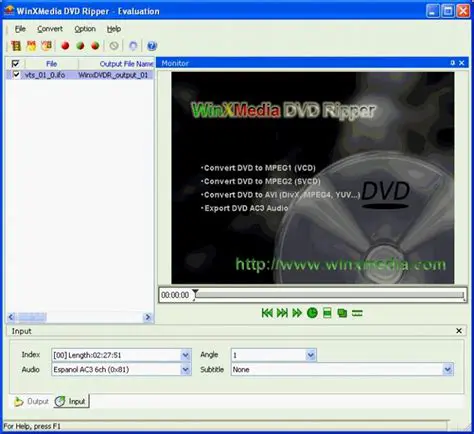The width and height of the screenshot is (474, 434).
Task: Click the film strip icon in the toolbar
Action: [x=16, y=46]
